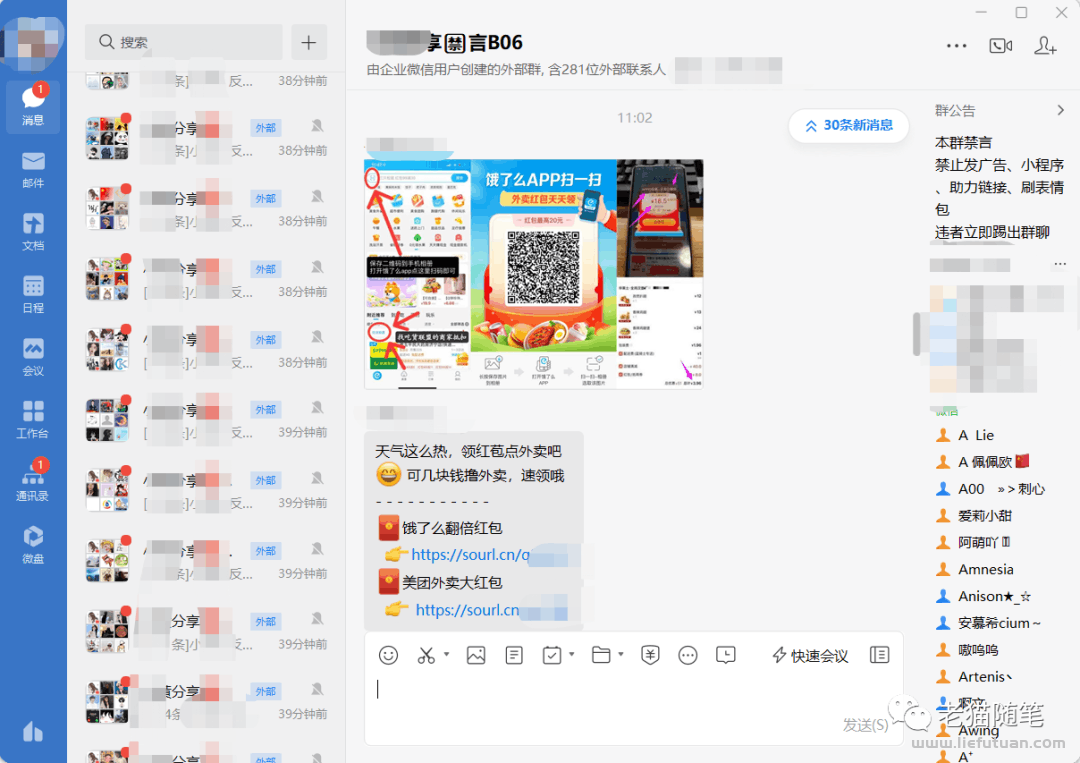The image size is (1080, 763).
Task: Open the 消息 messages tab
Action: pyautogui.click(x=32, y=106)
